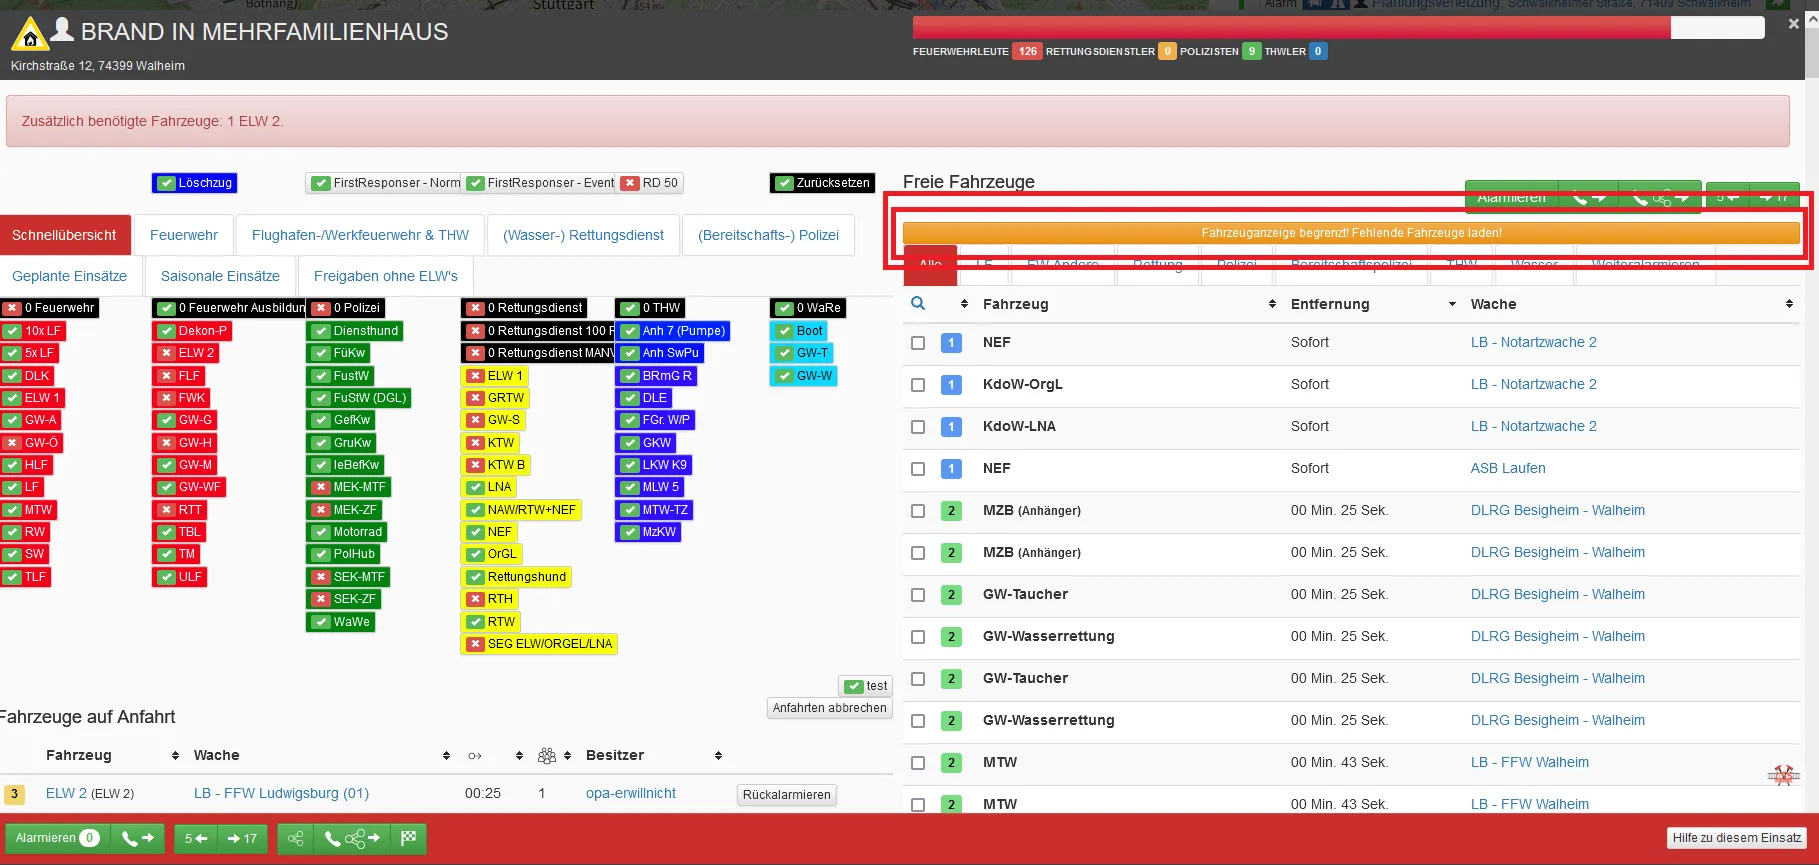Click the checkered flag icon in bottom bar
The height and width of the screenshot is (865, 1819).
(x=408, y=838)
